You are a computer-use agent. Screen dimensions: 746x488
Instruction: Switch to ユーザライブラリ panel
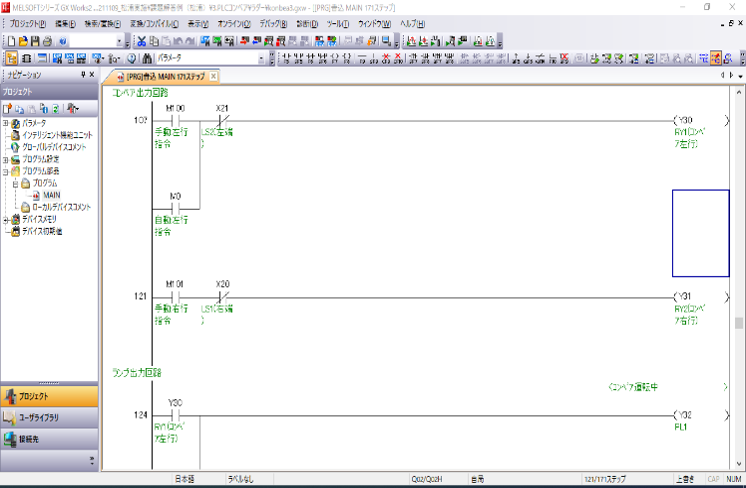click(50, 417)
